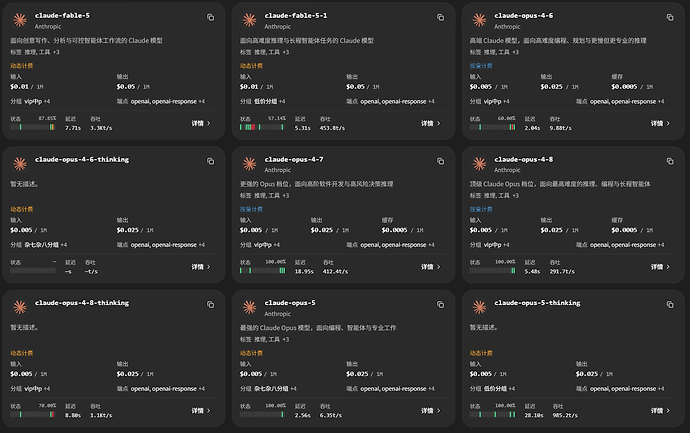Expand the +3 tags on claude-opus-5
690x433 pixels.
[x=286, y=340]
